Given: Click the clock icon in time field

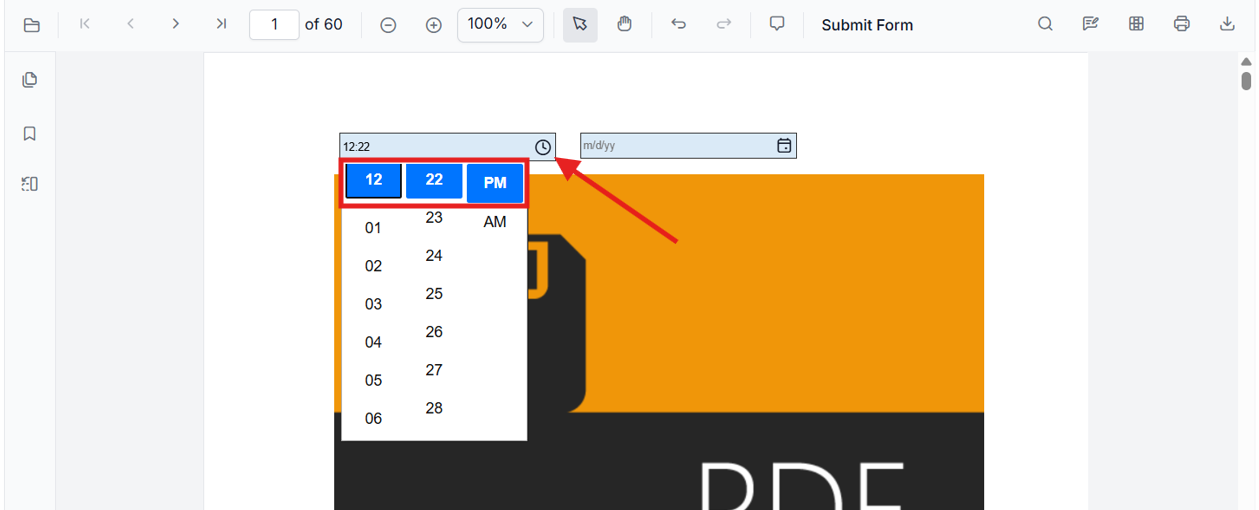Looking at the screenshot, I should (x=543, y=147).
